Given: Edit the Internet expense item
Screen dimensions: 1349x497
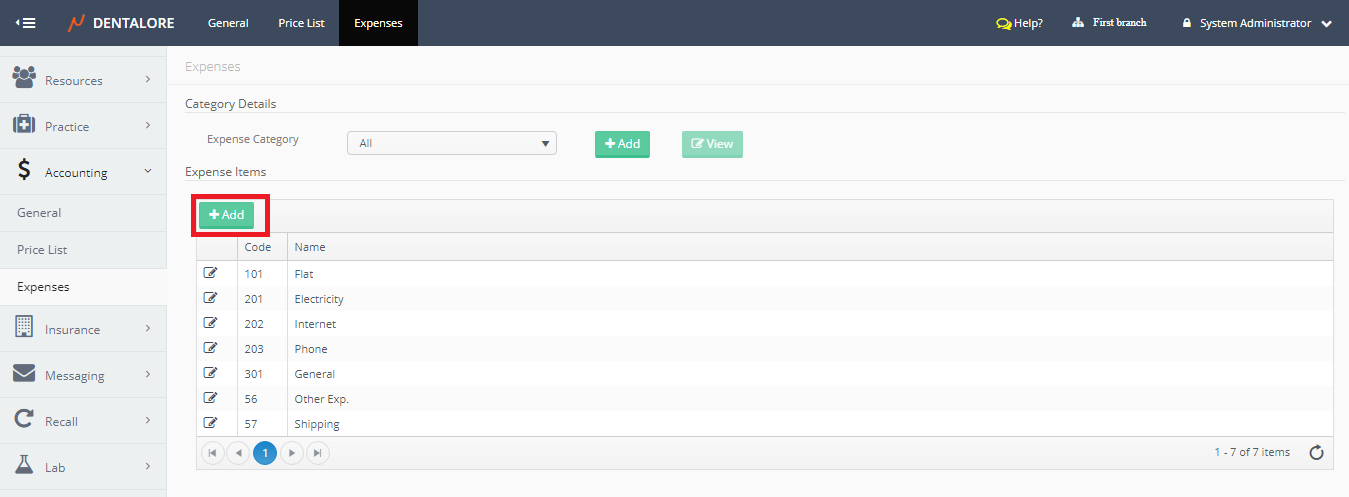Looking at the screenshot, I should click(210, 323).
